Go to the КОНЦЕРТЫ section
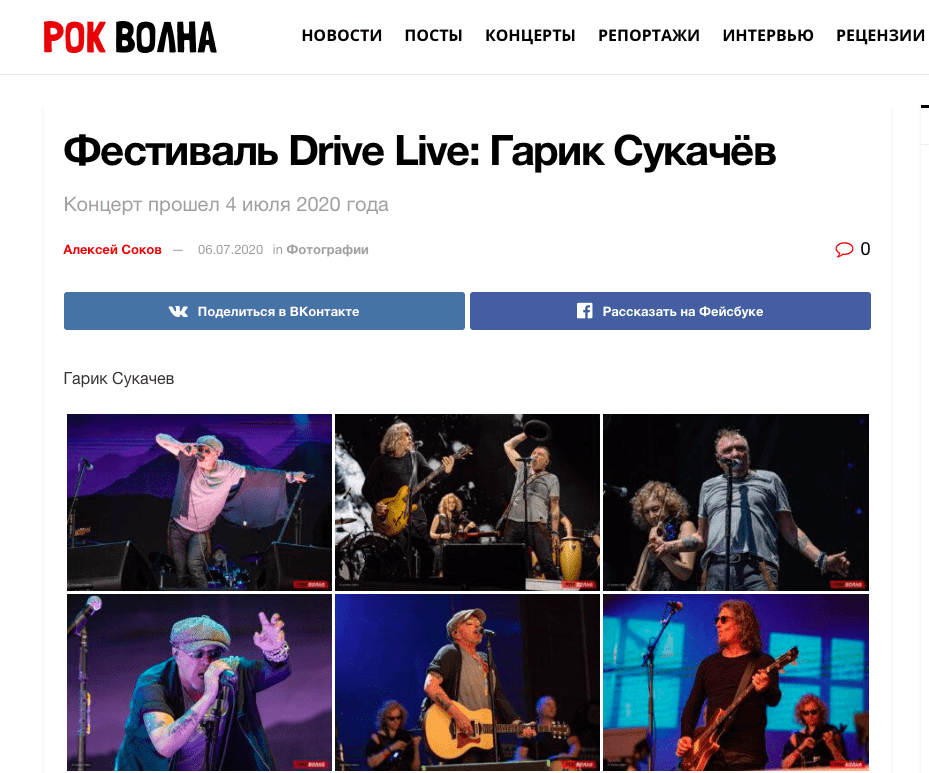Image resolution: width=929 pixels, height=773 pixels. click(530, 36)
